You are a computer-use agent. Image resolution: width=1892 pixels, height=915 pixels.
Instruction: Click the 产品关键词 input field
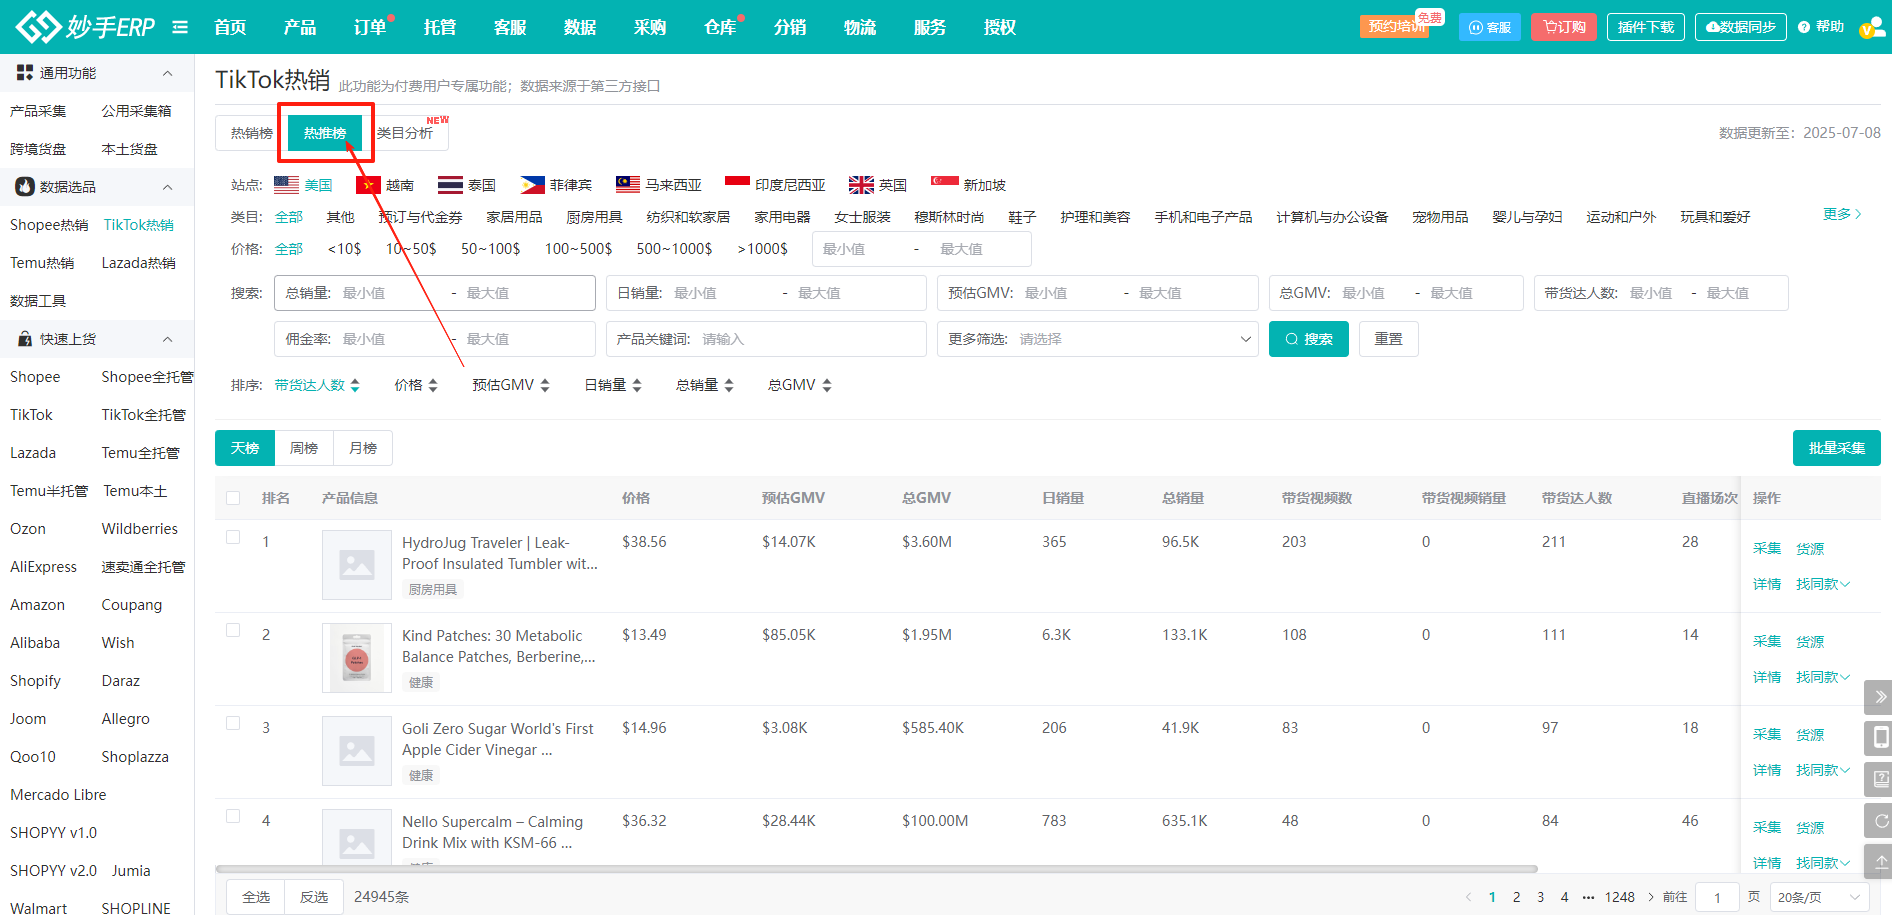pos(766,339)
